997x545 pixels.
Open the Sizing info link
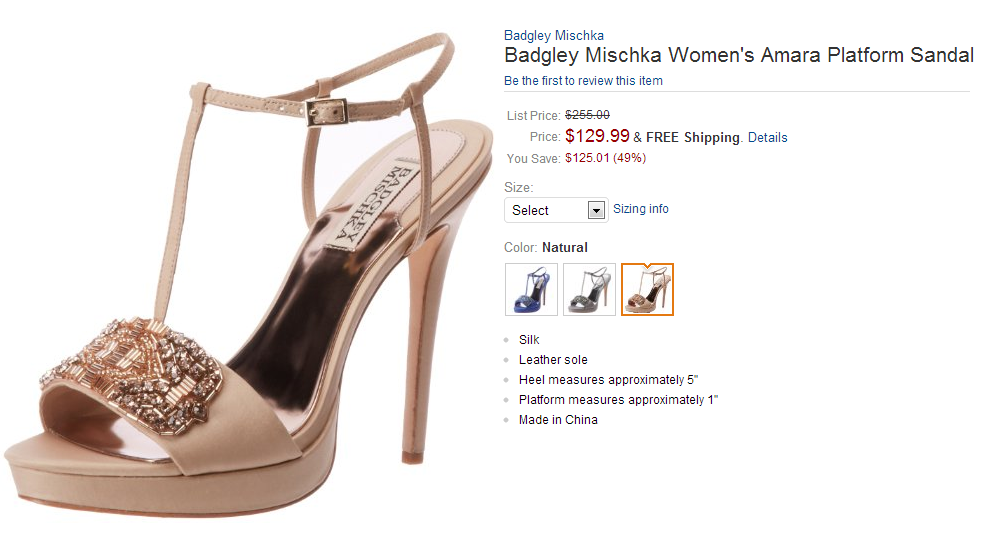[x=641, y=209]
